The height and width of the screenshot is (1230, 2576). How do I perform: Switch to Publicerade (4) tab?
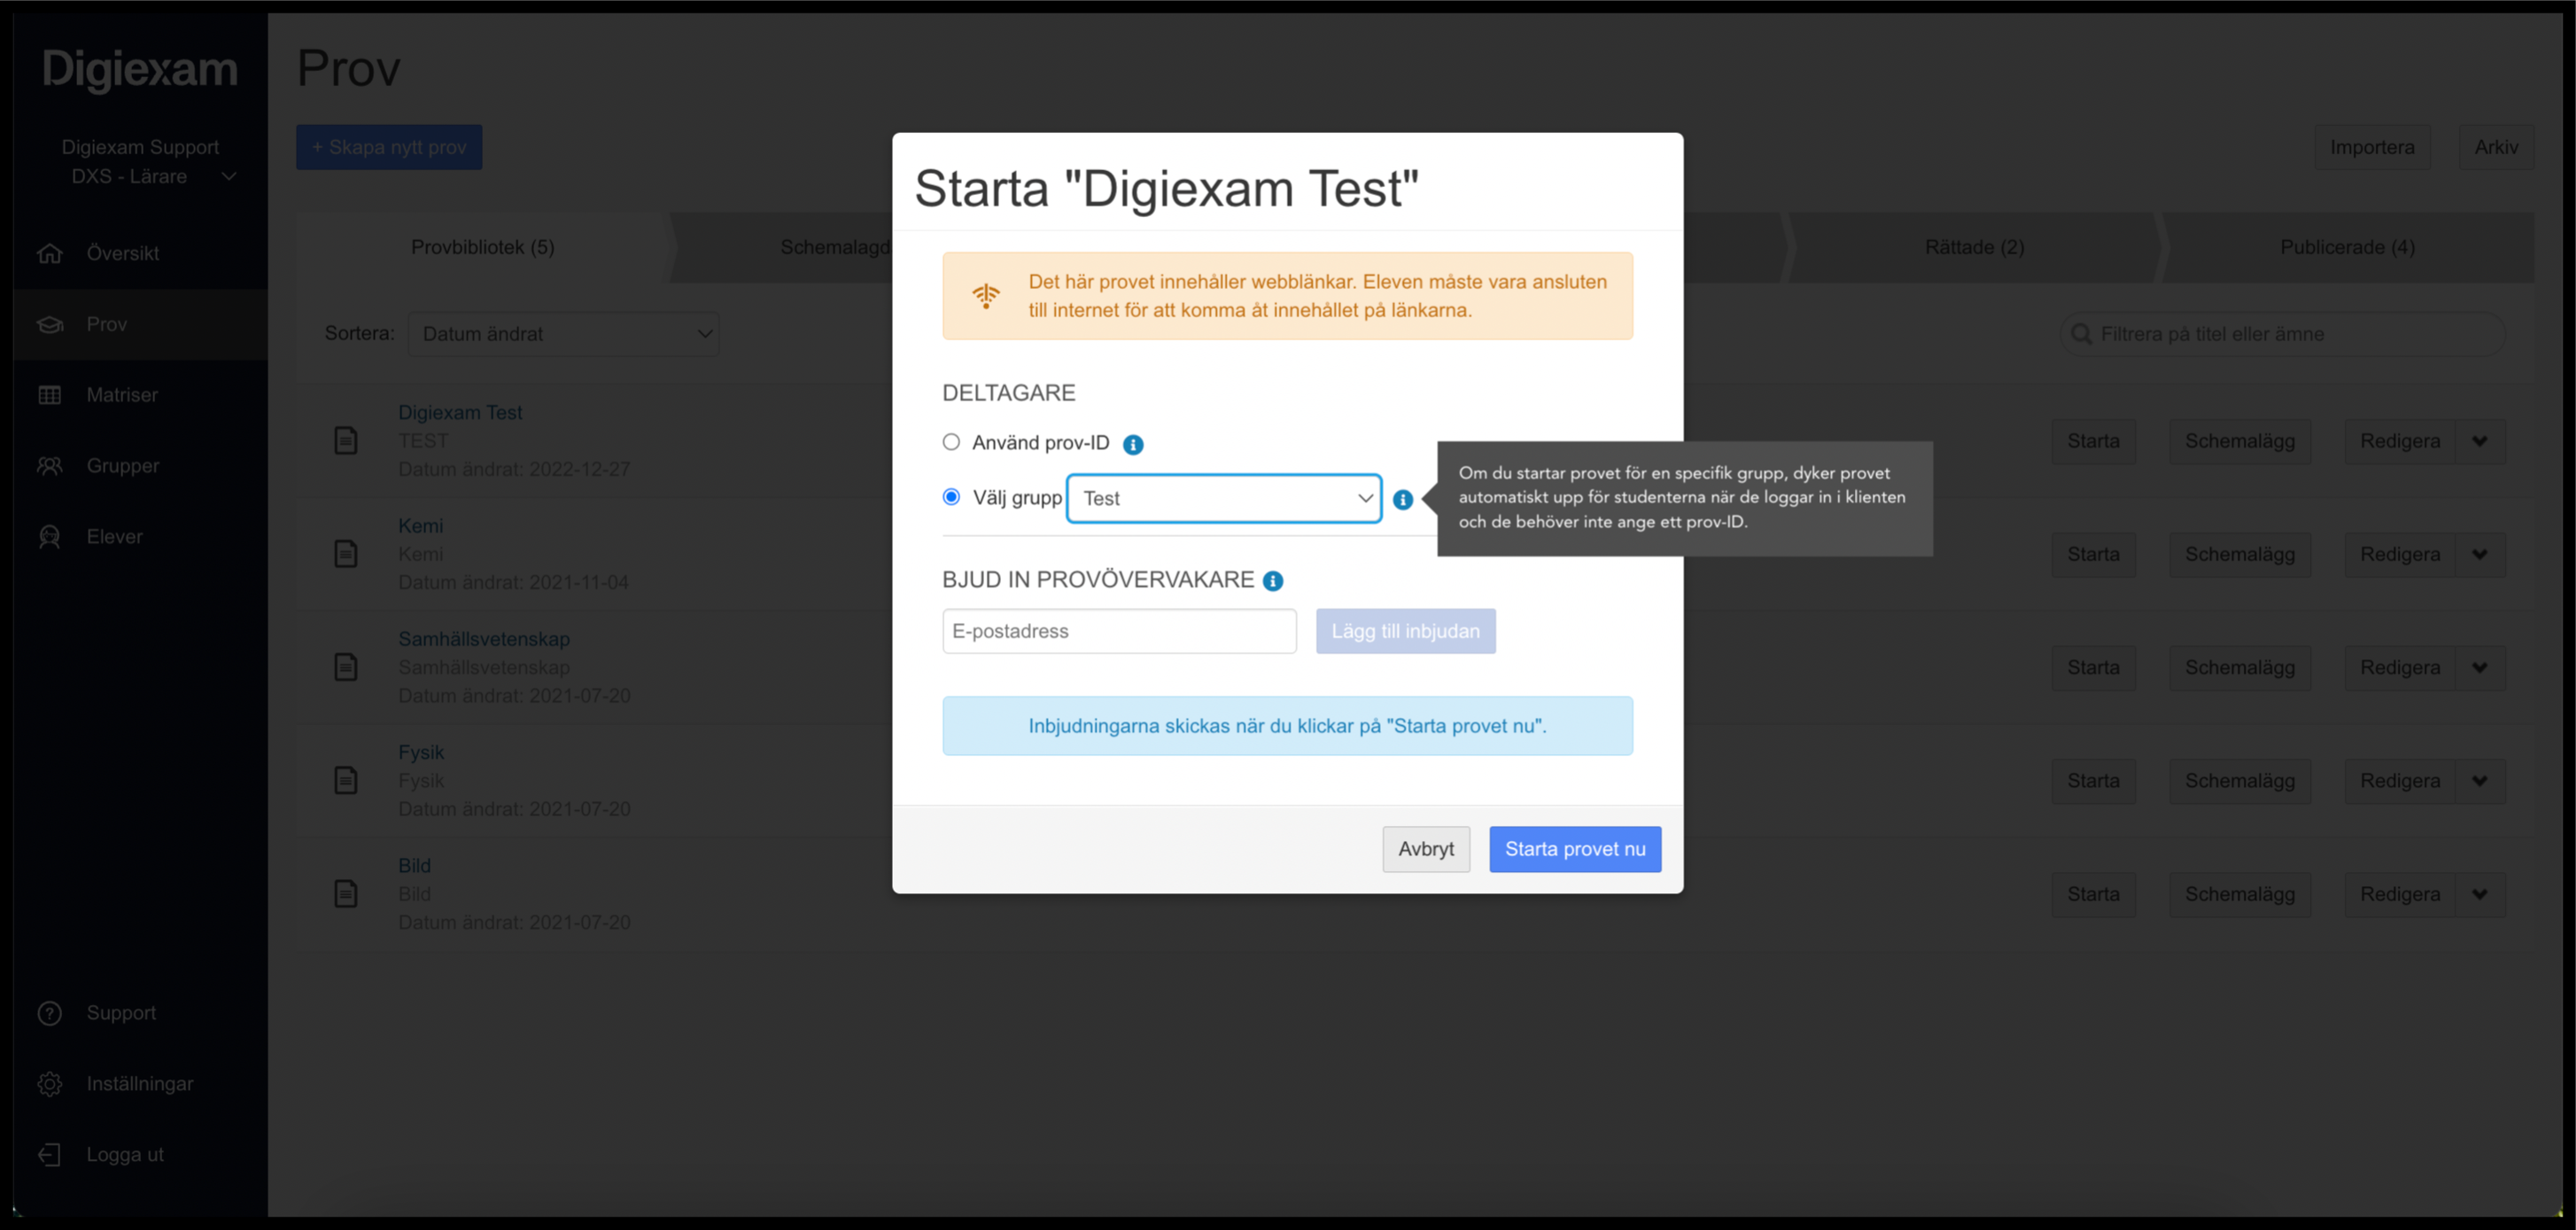coord(2347,247)
